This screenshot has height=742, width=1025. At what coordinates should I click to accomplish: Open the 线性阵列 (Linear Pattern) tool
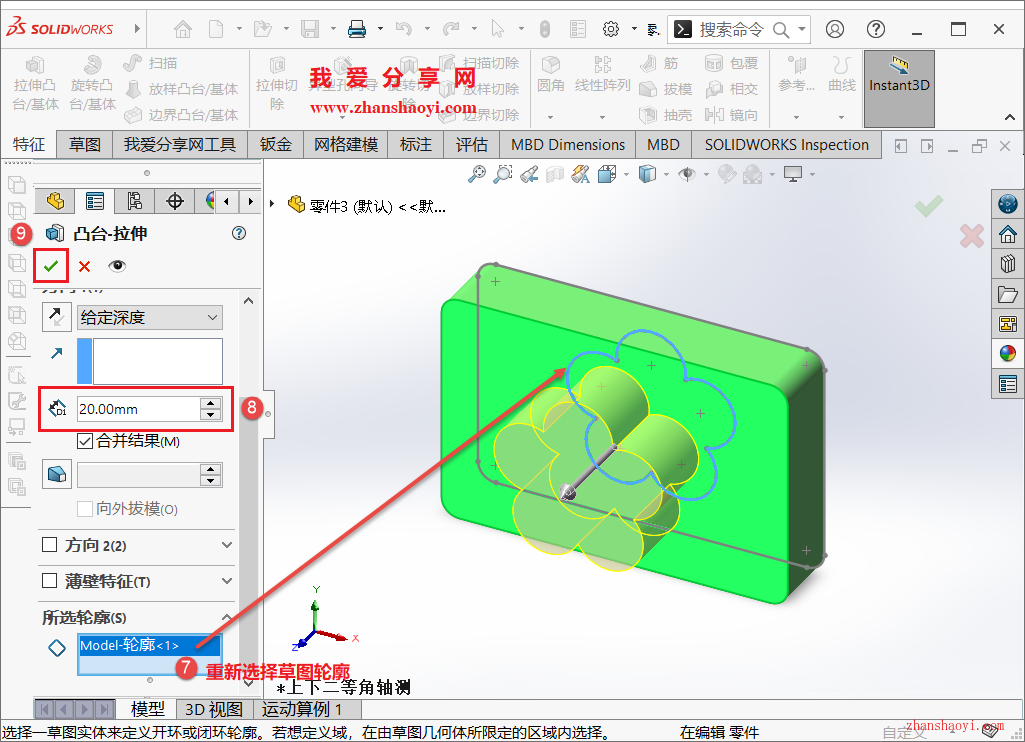601,72
